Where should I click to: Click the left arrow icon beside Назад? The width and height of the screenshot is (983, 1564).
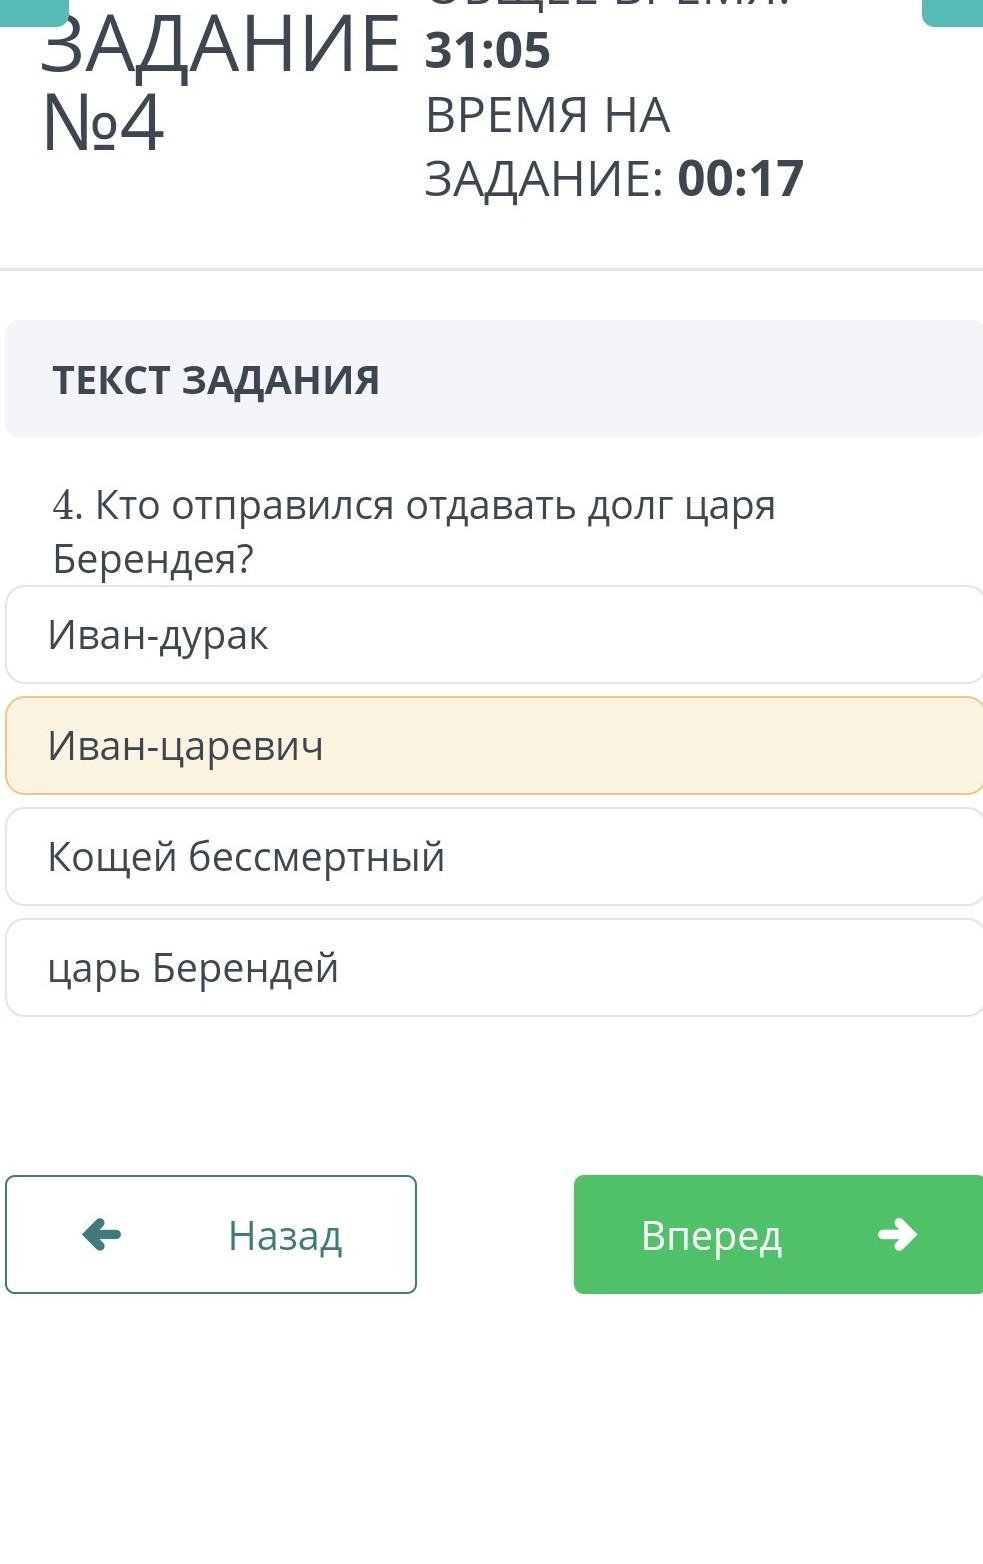(102, 1235)
